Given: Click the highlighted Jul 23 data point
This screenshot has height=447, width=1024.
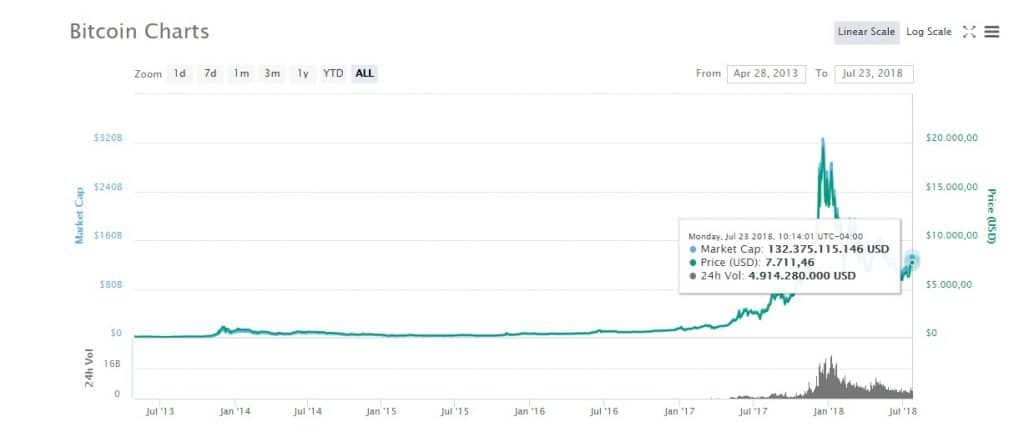Looking at the screenshot, I should [912, 260].
